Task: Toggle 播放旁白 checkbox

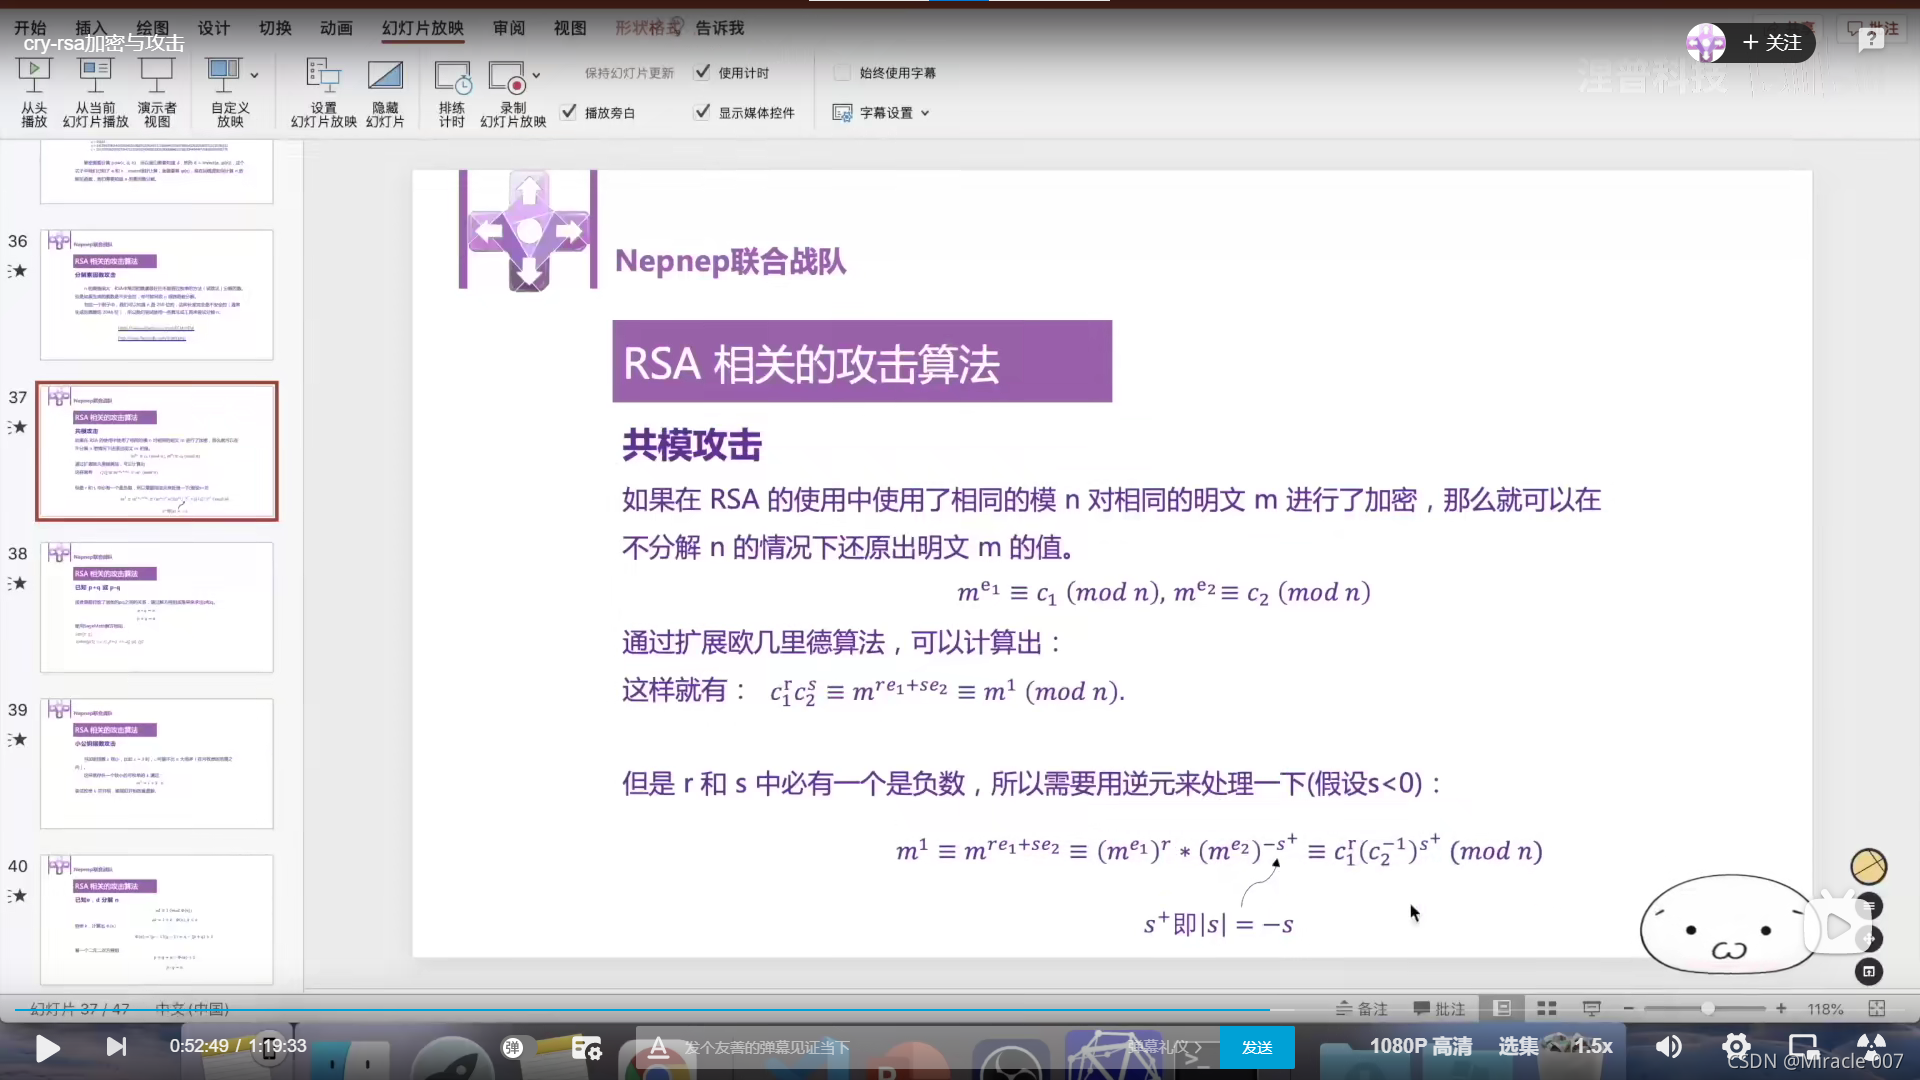Action: [568, 112]
